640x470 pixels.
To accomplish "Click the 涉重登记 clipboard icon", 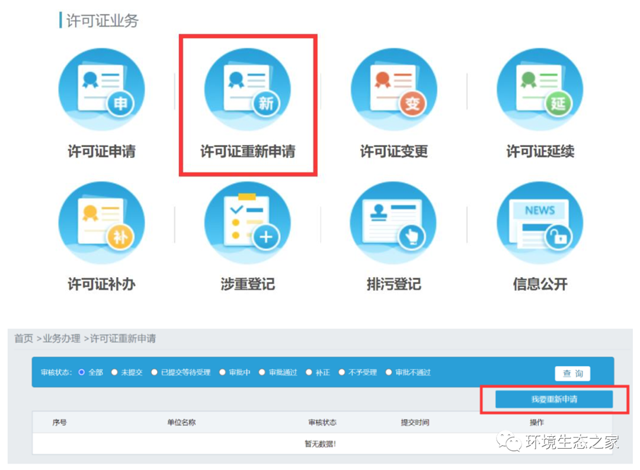I will tap(247, 225).
